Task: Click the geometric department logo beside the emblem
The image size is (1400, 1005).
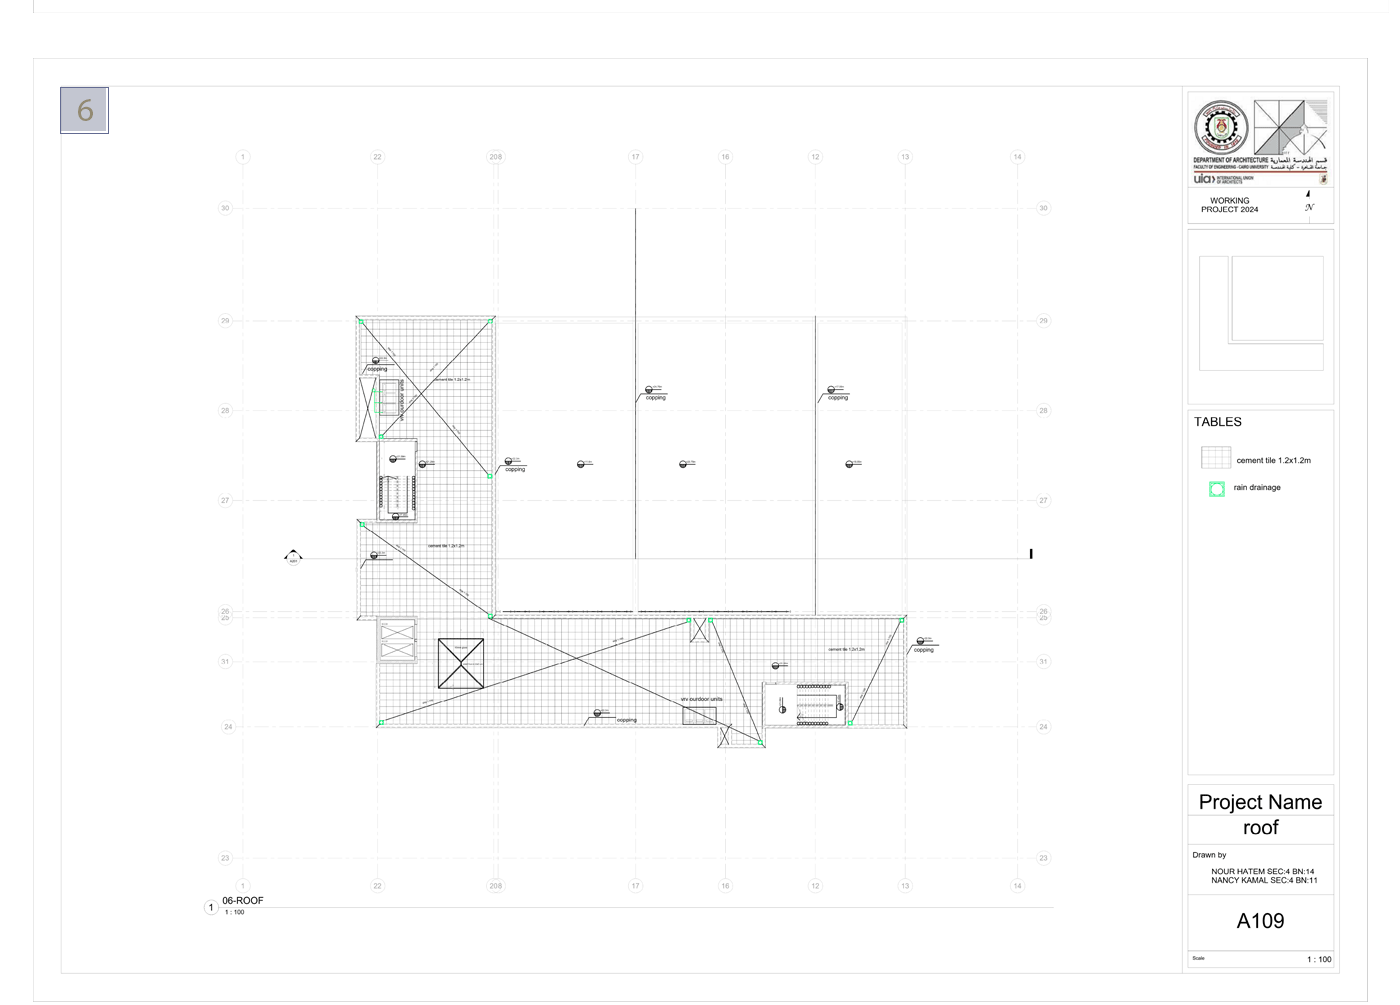Action: coord(1291,128)
